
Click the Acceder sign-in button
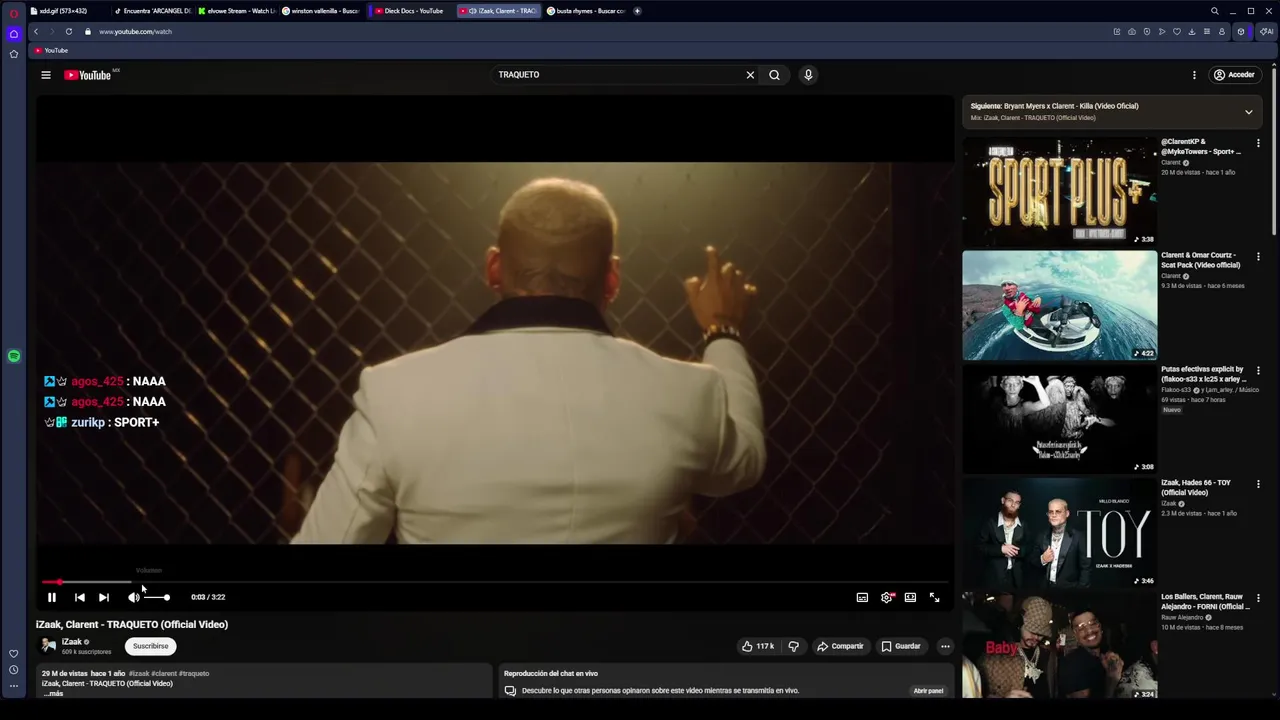[1234, 75]
